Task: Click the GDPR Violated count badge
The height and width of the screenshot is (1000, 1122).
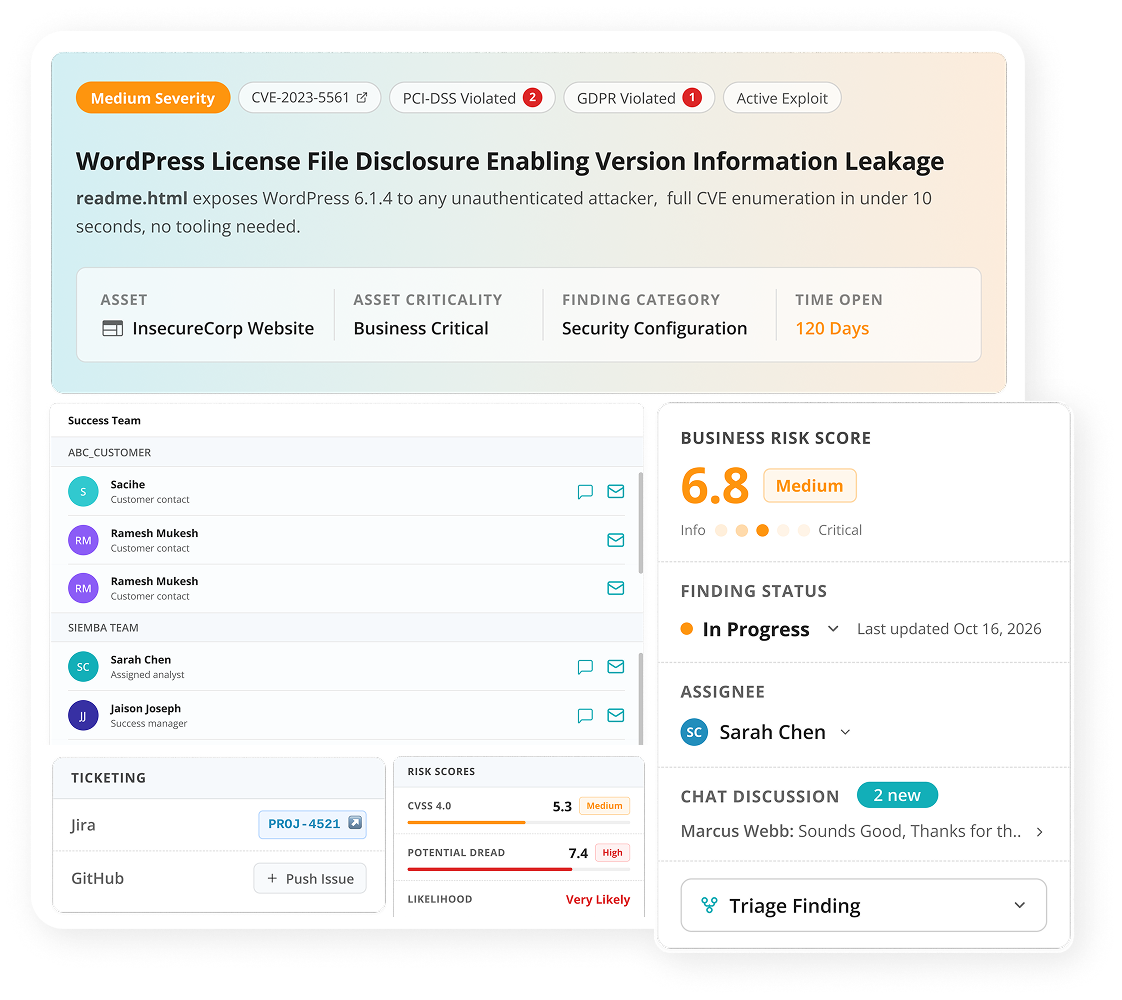Action: [x=692, y=97]
